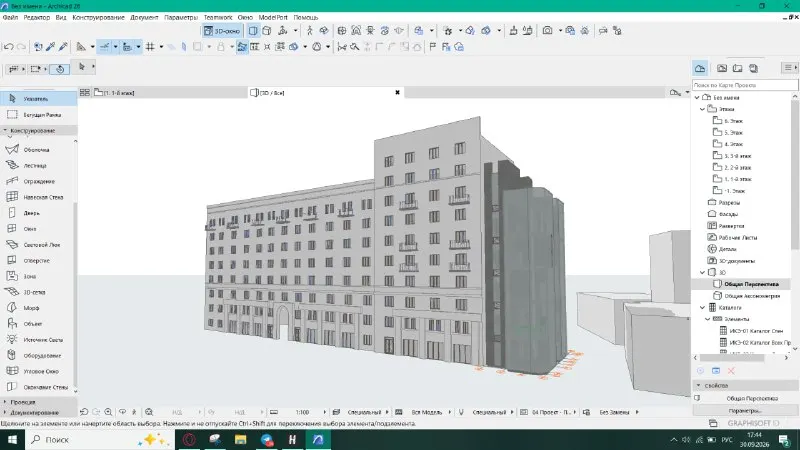Select the Указатель tool in the toolbox
Image resolution: width=800 pixels, height=450 pixels.
[x=38, y=98]
